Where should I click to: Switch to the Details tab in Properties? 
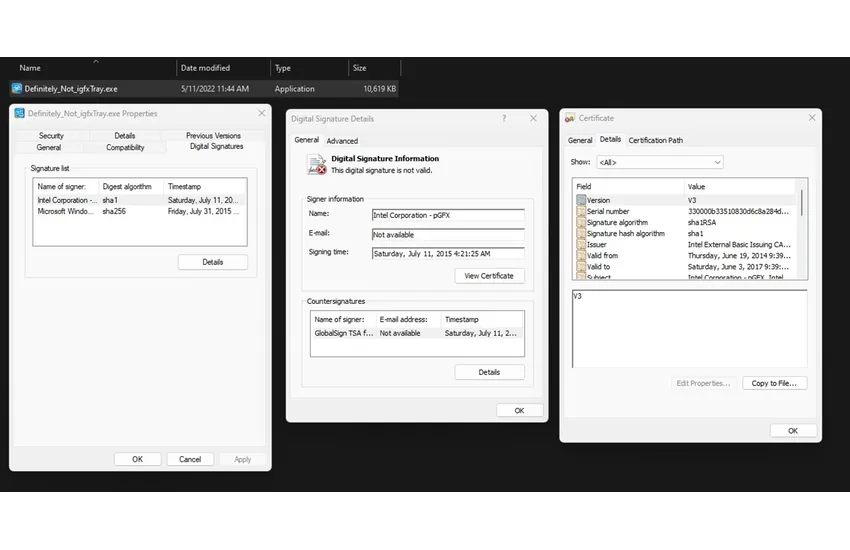[125, 135]
